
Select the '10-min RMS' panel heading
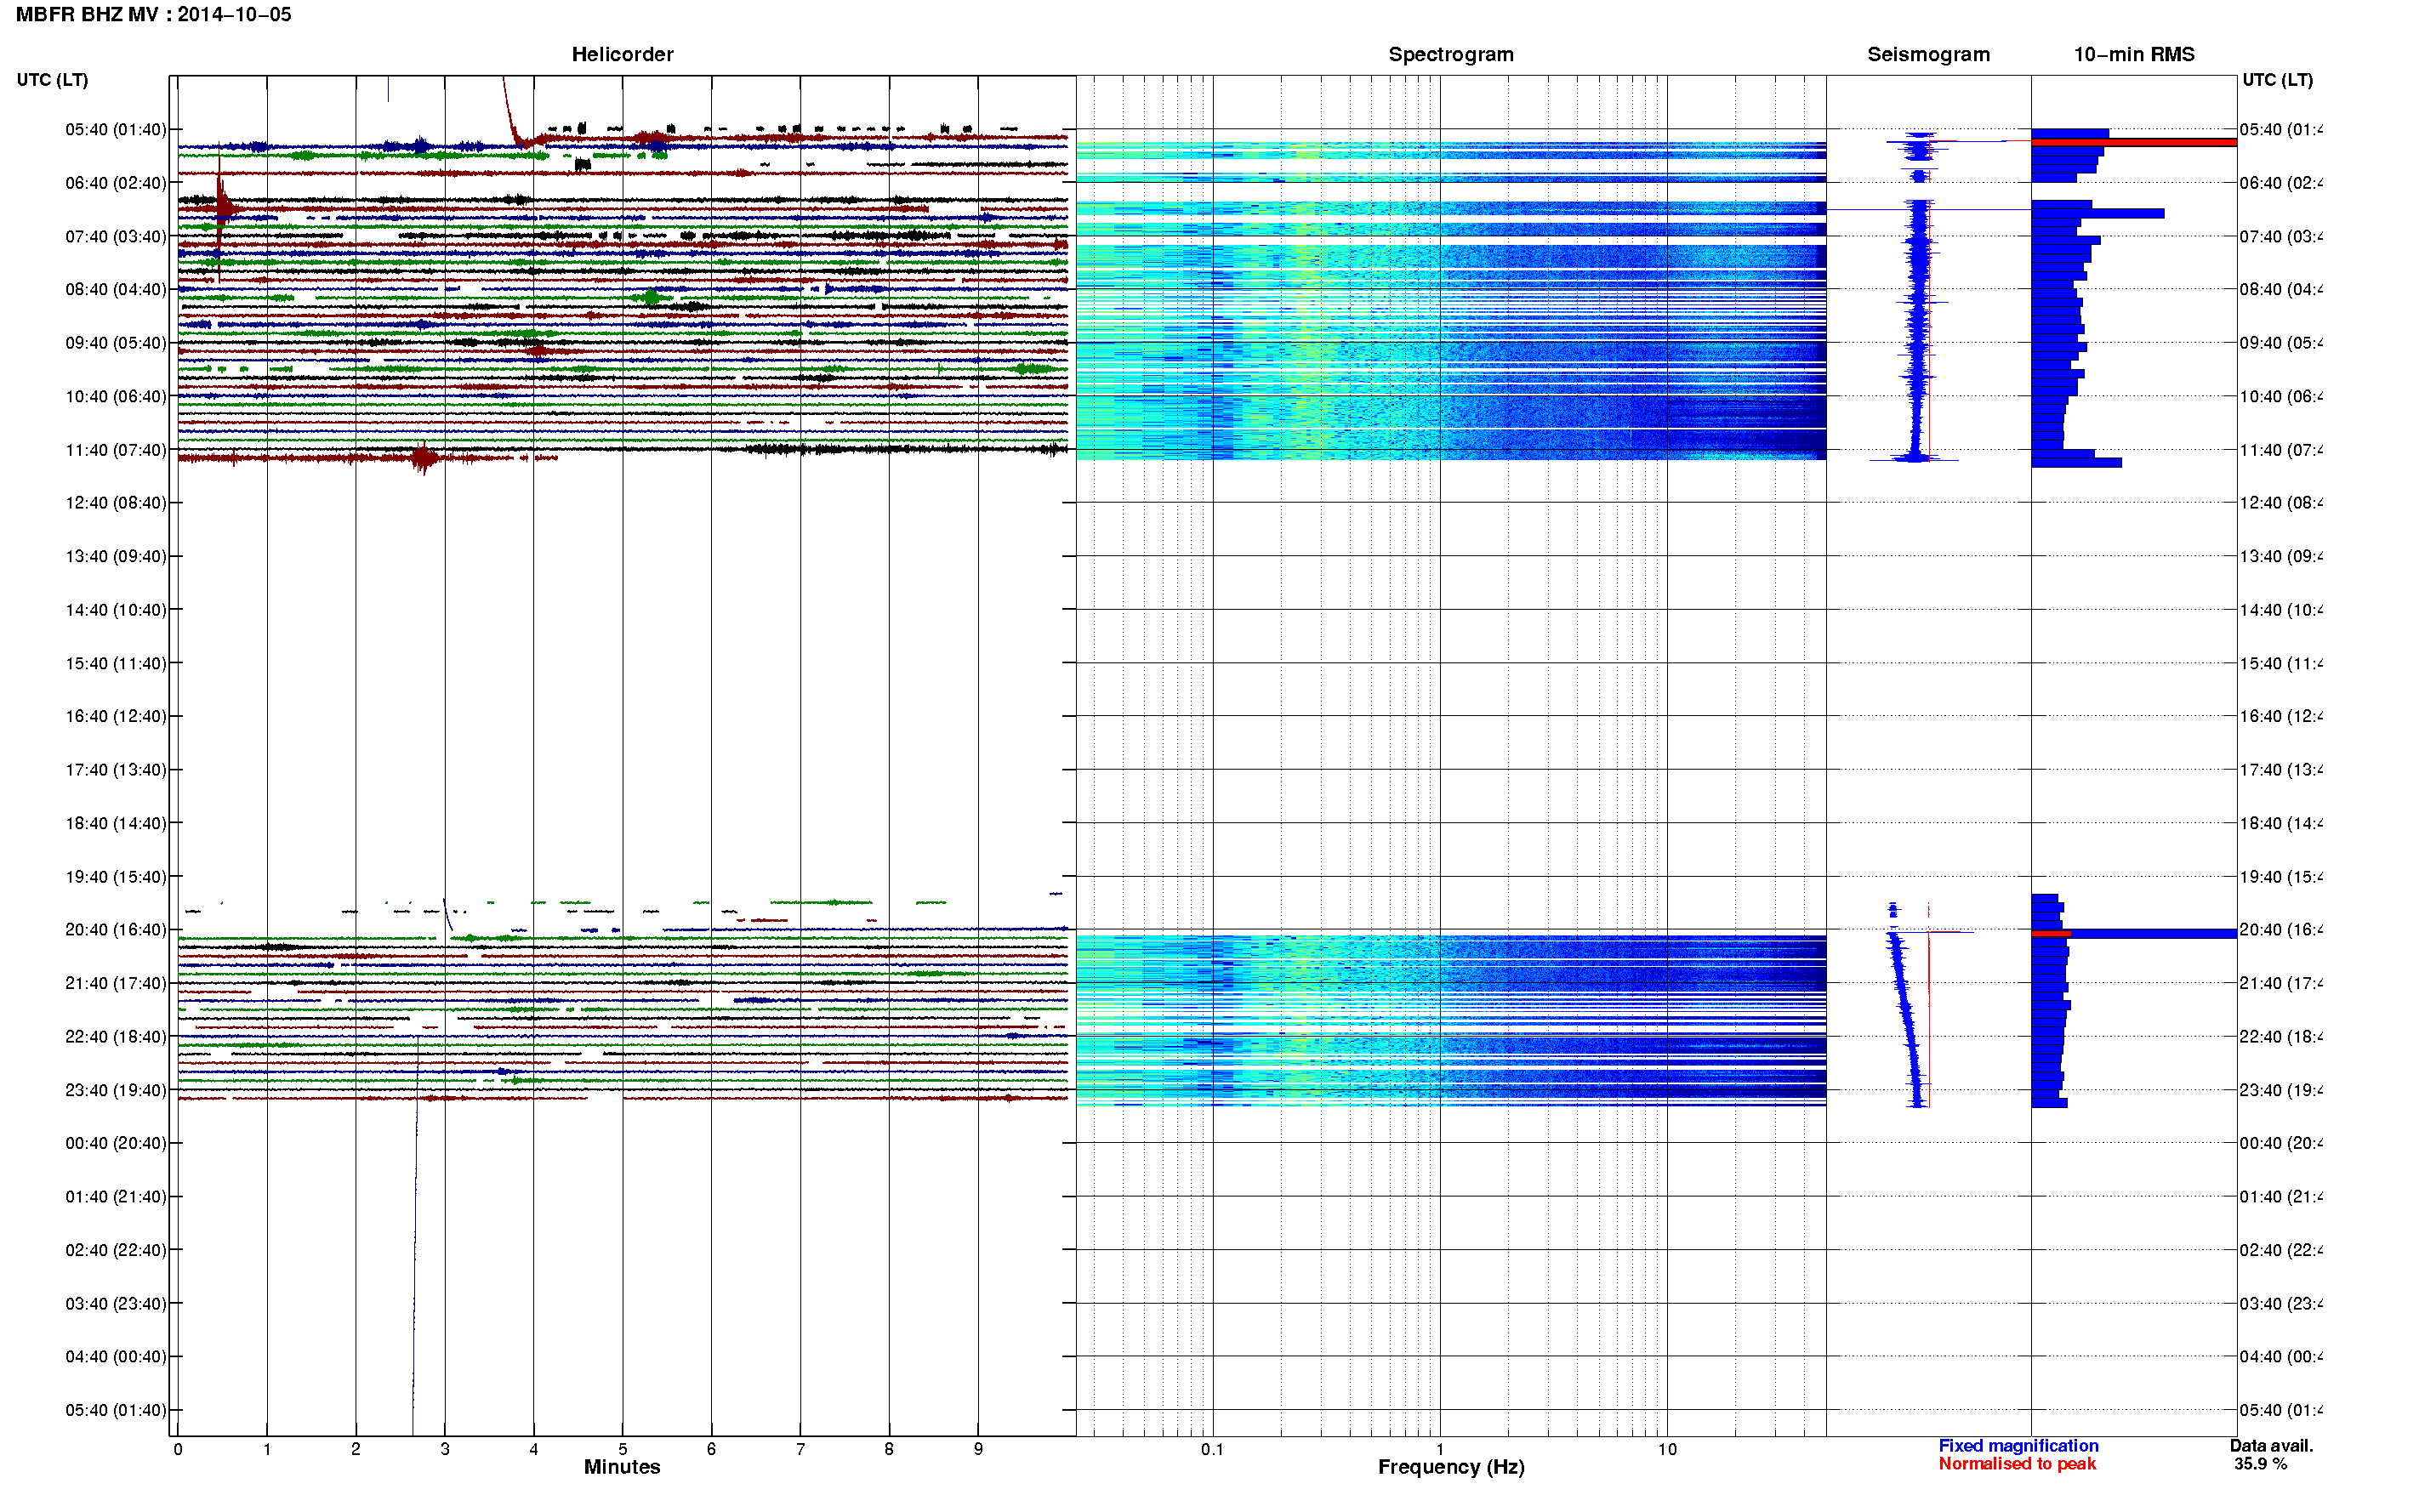click(2133, 54)
